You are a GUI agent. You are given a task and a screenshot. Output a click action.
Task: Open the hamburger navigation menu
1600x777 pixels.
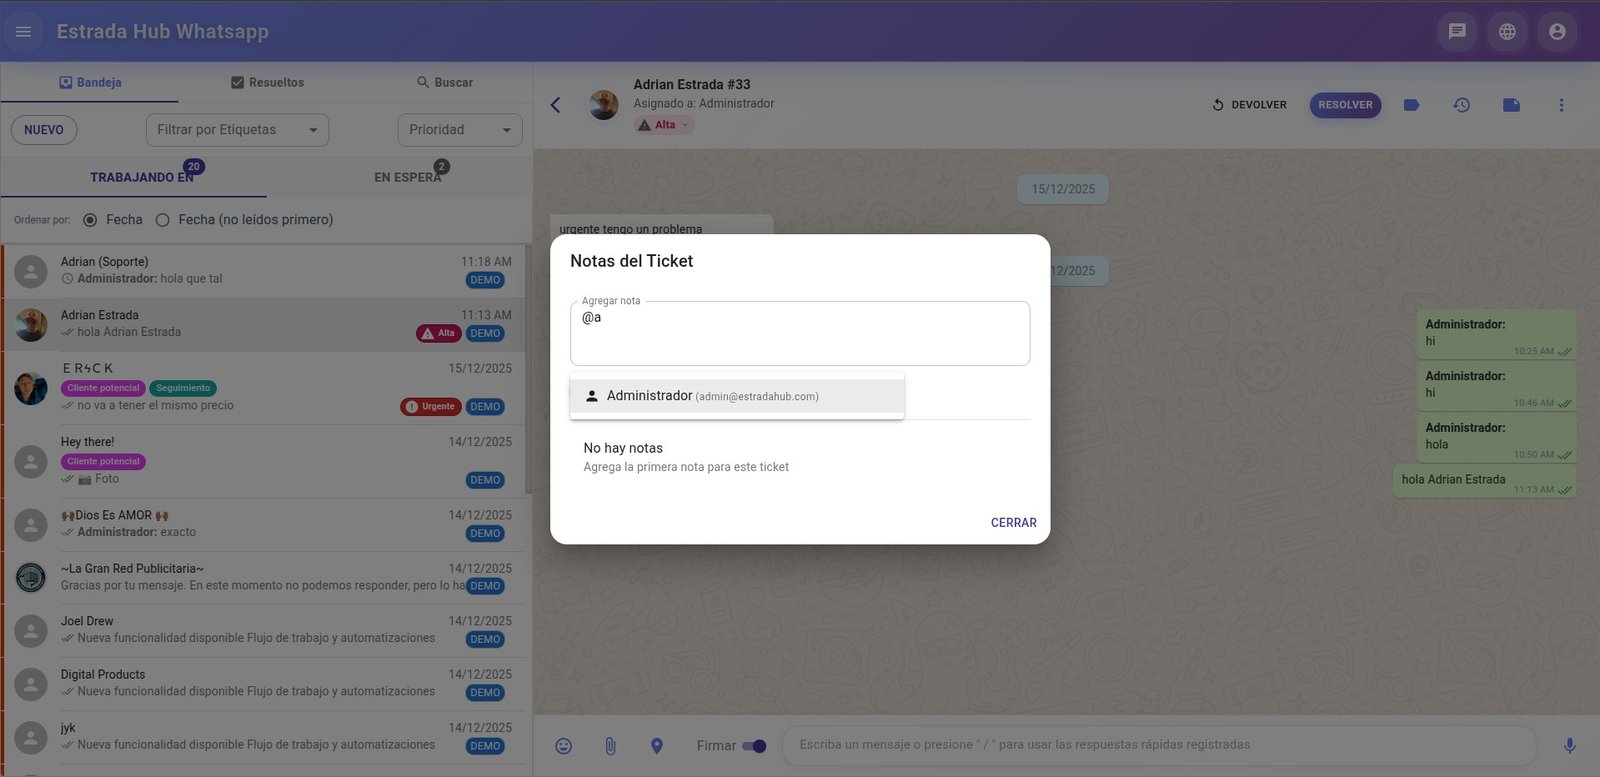click(x=23, y=32)
